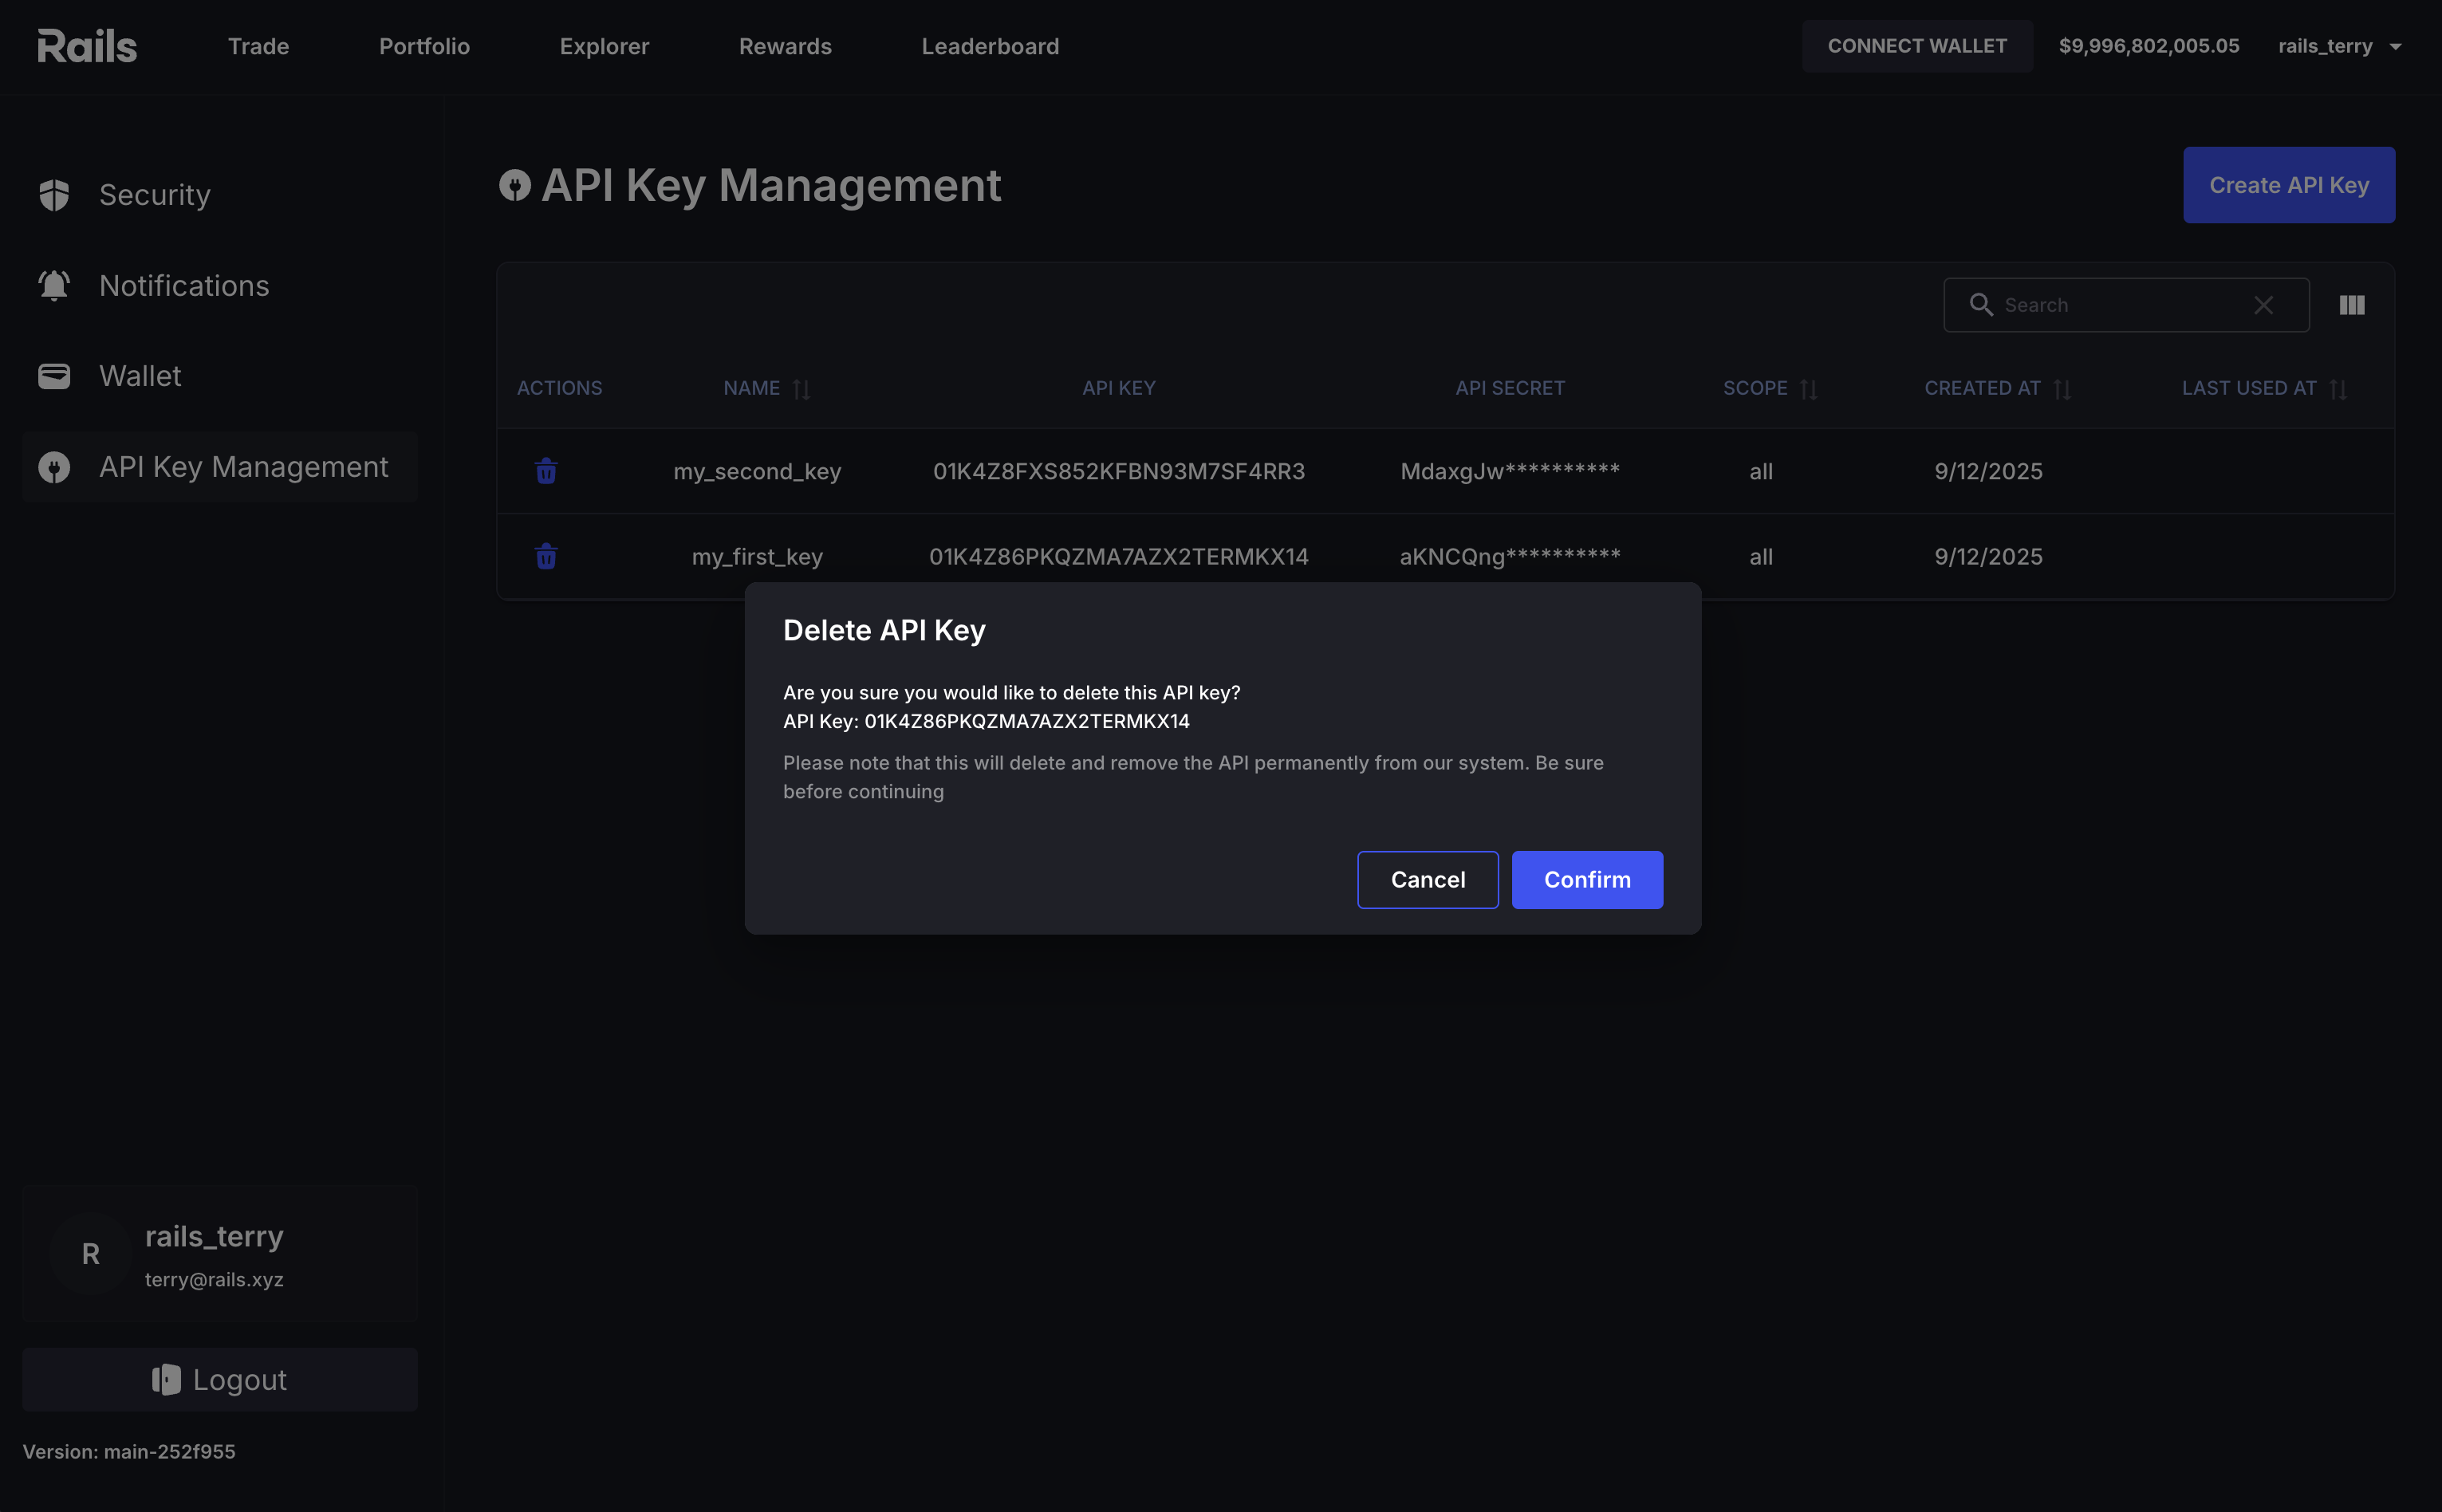The image size is (2442, 1512).
Task: Cancel the Delete API Key dialog
Action: 1427,879
